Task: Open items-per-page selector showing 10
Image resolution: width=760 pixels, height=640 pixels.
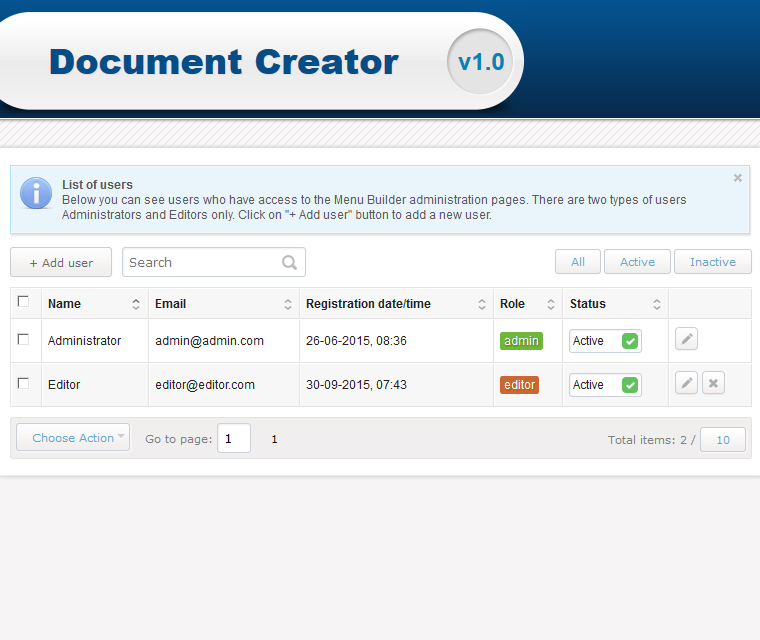Action: [x=723, y=440]
